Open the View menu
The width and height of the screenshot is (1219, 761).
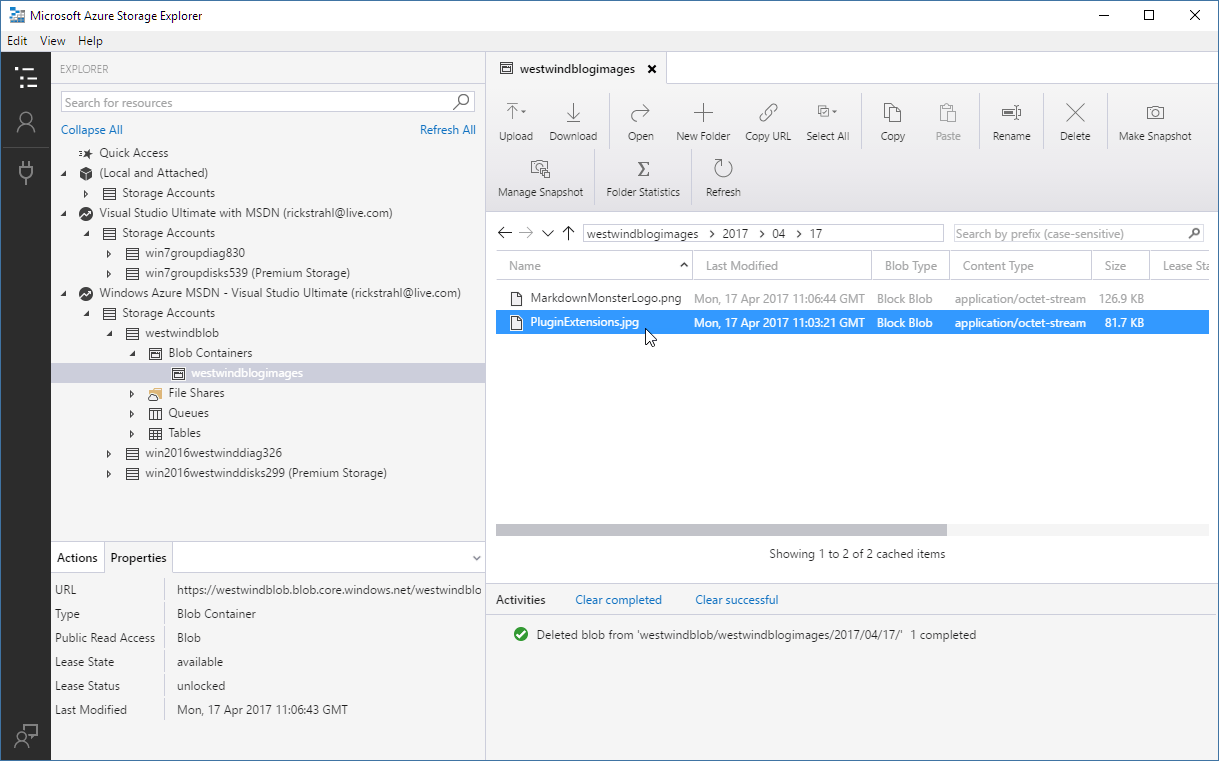click(53, 41)
